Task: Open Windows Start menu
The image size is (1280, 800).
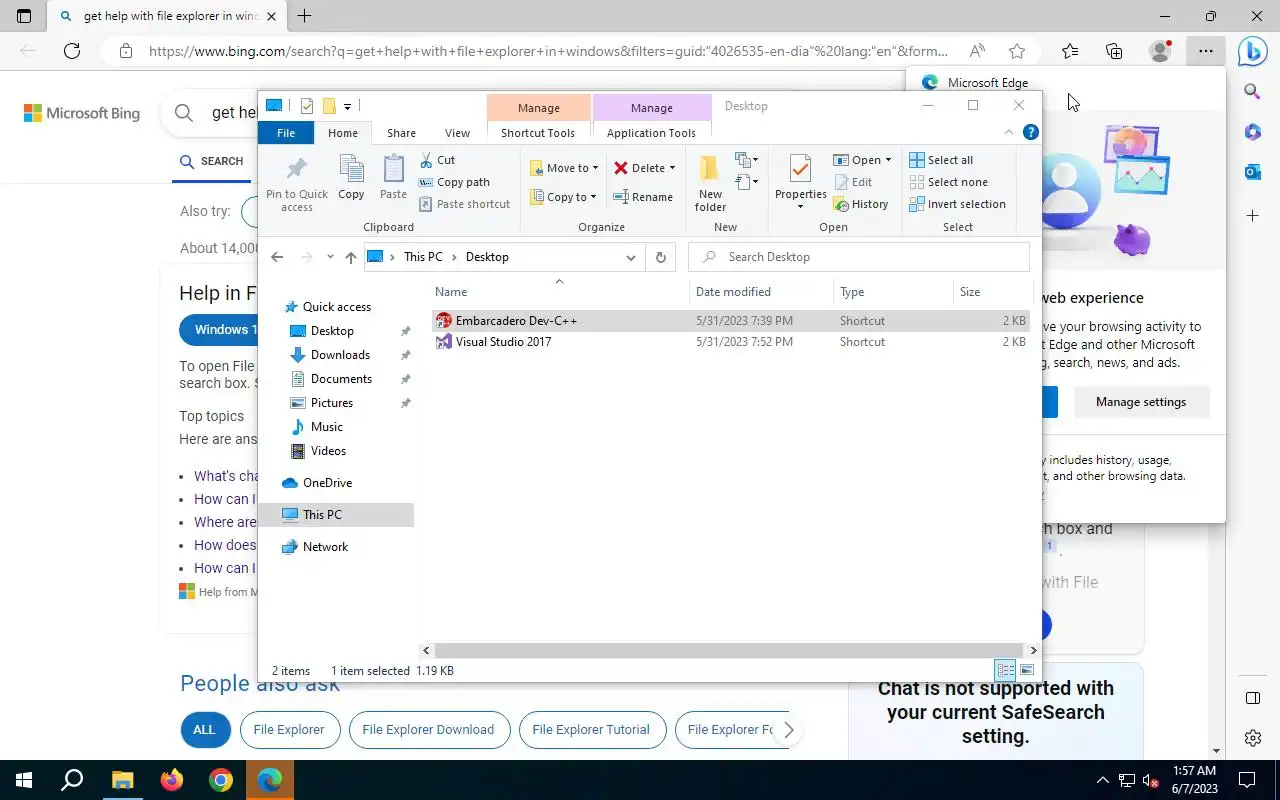Action: [x=24, y=780]
